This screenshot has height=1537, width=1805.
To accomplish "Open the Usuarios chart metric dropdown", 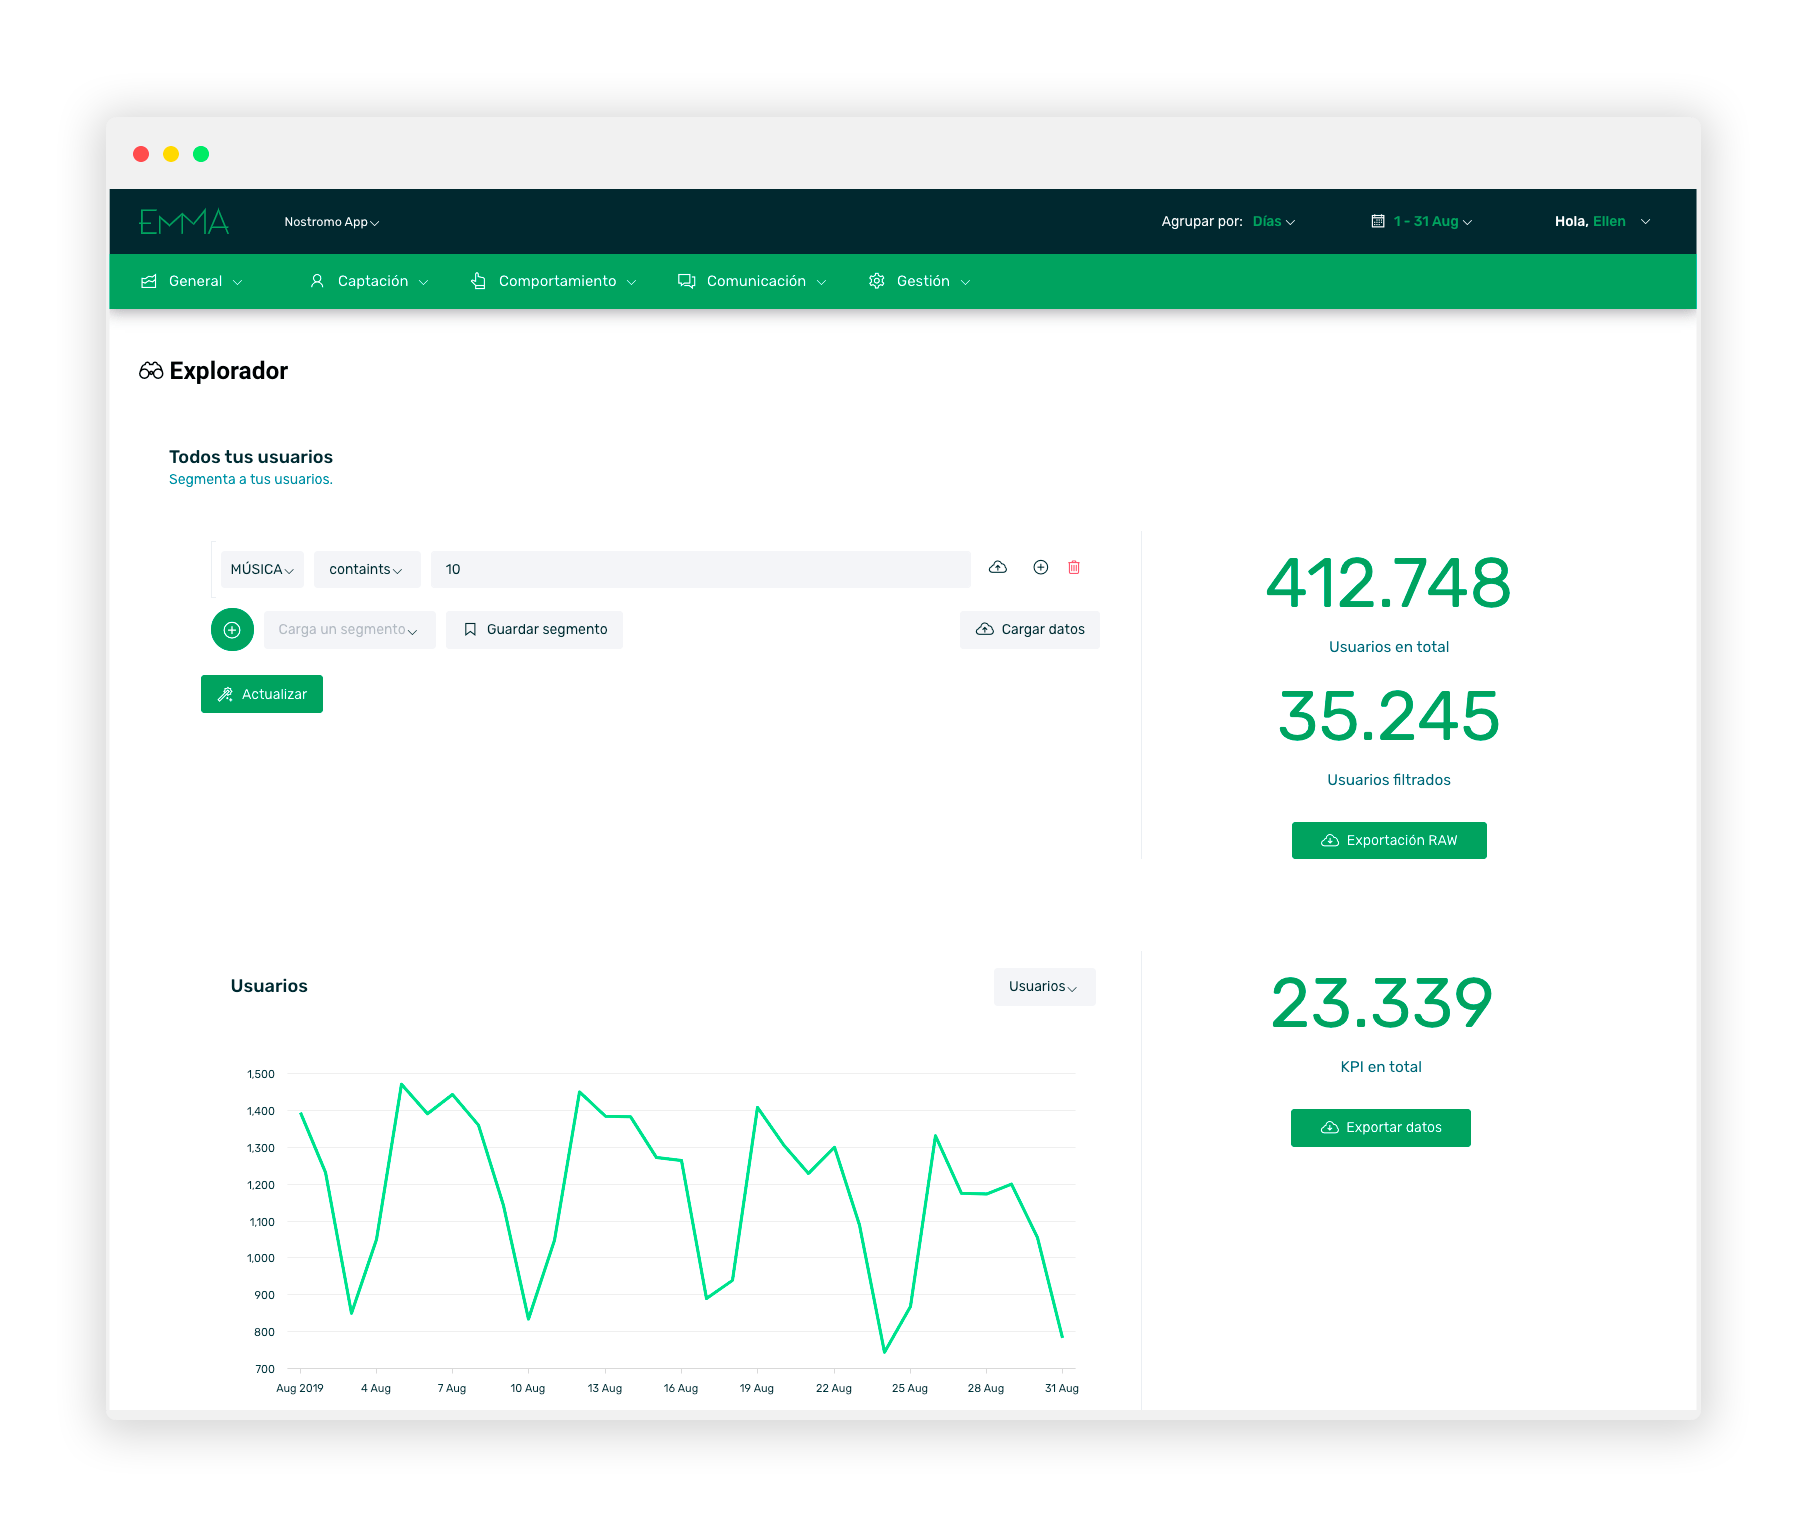I will [x=1044, y=987].
